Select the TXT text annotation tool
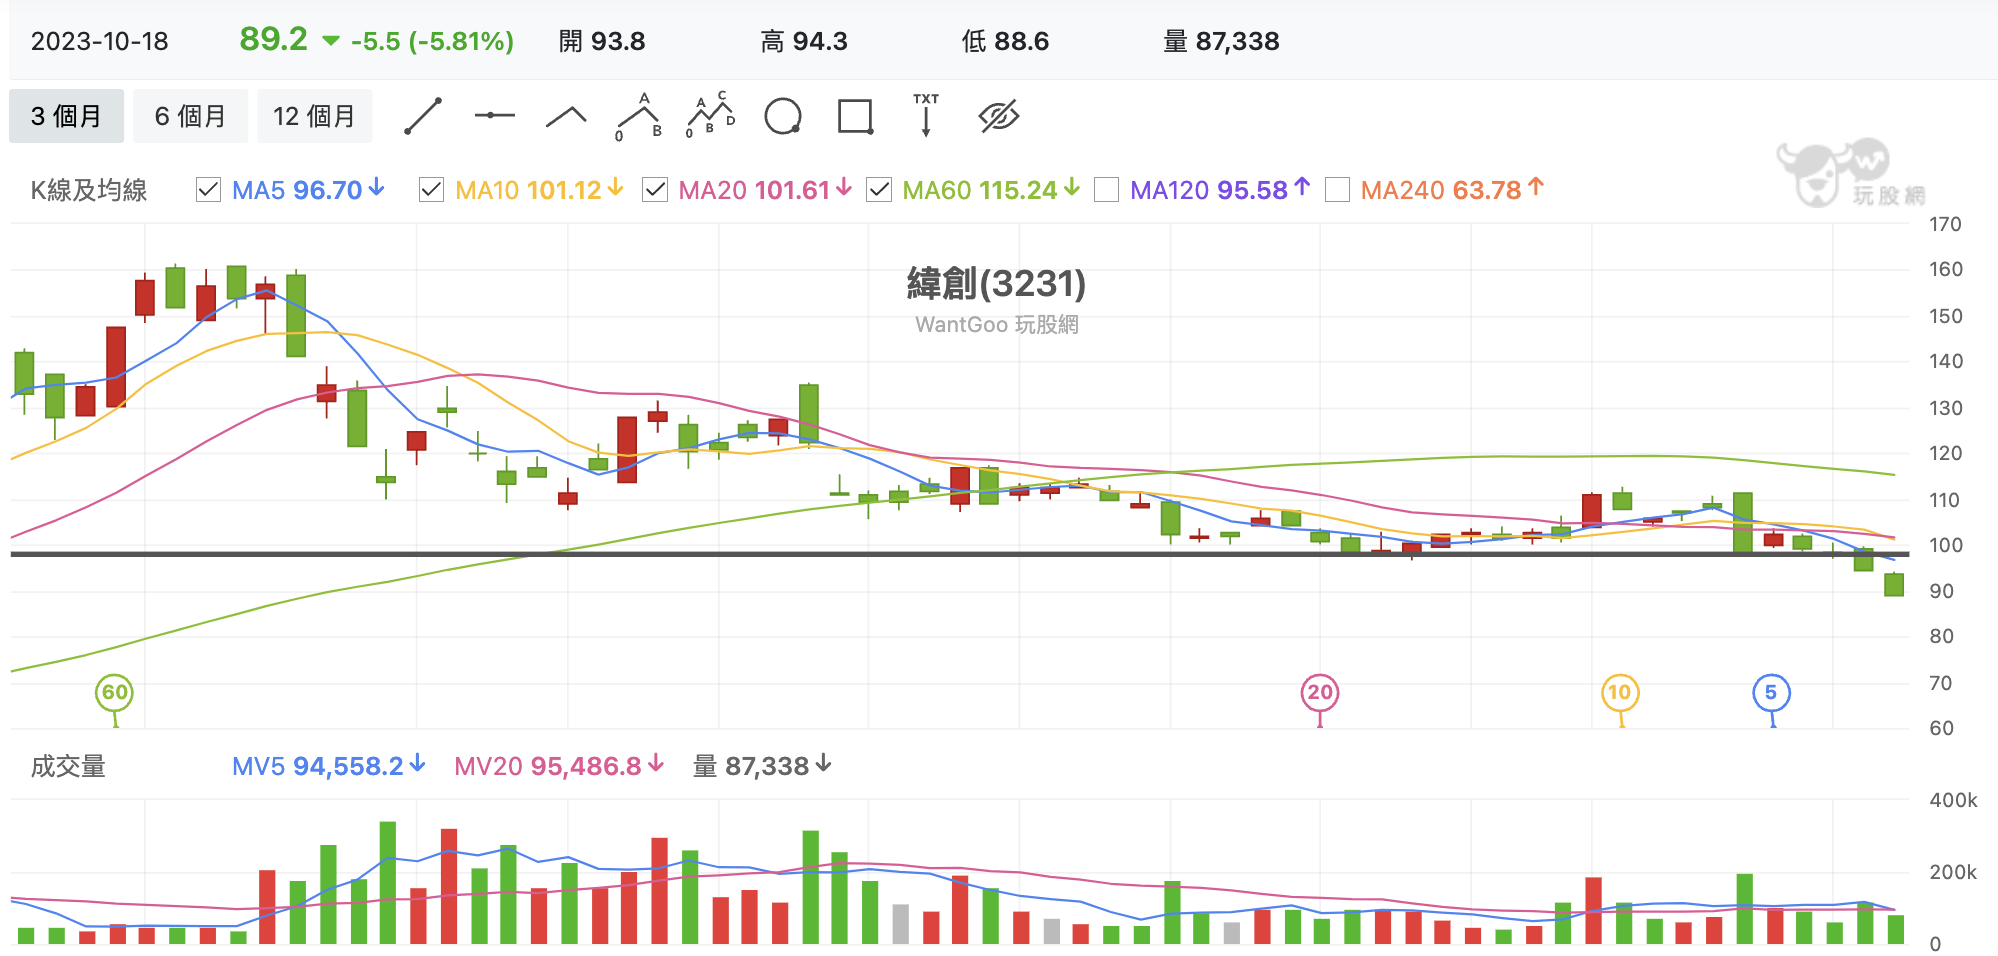This screenshot has height=956, width=1998. 926,115
